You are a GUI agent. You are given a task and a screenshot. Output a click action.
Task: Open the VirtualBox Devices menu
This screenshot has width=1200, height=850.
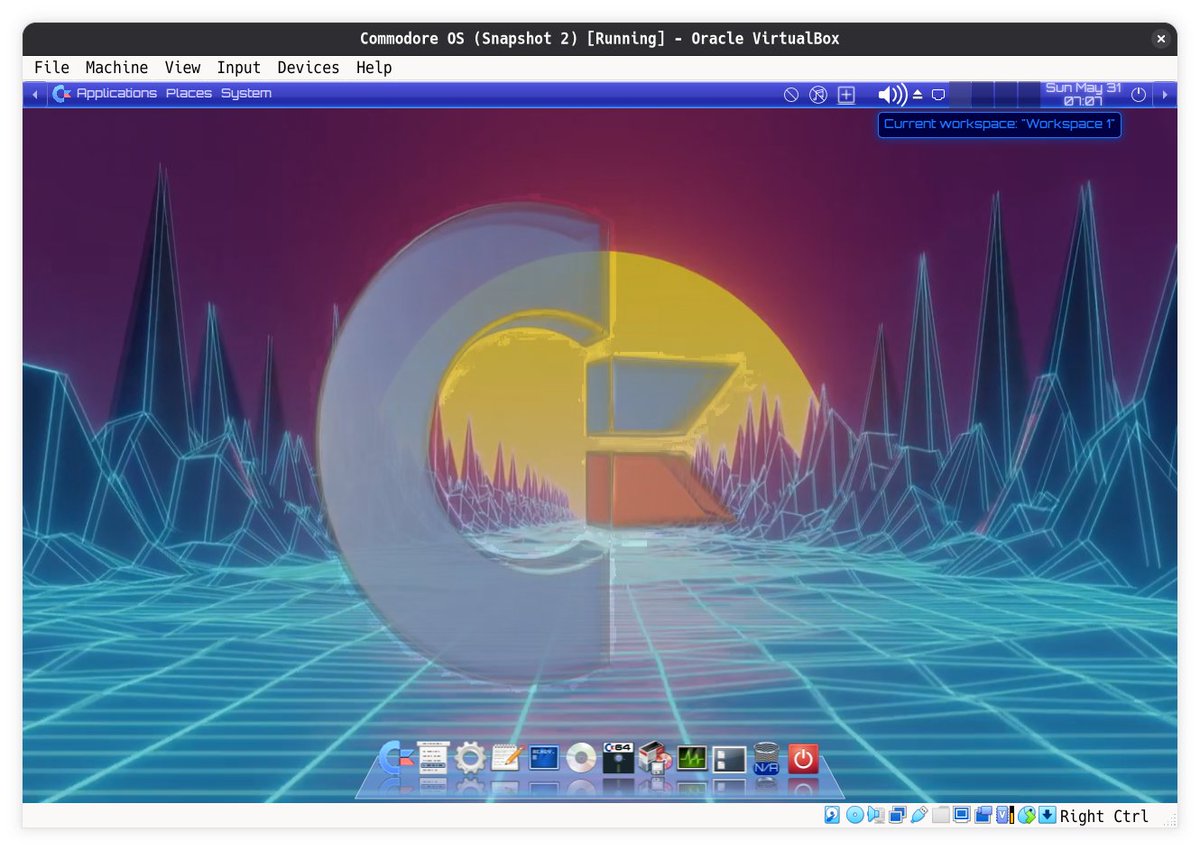308,68
